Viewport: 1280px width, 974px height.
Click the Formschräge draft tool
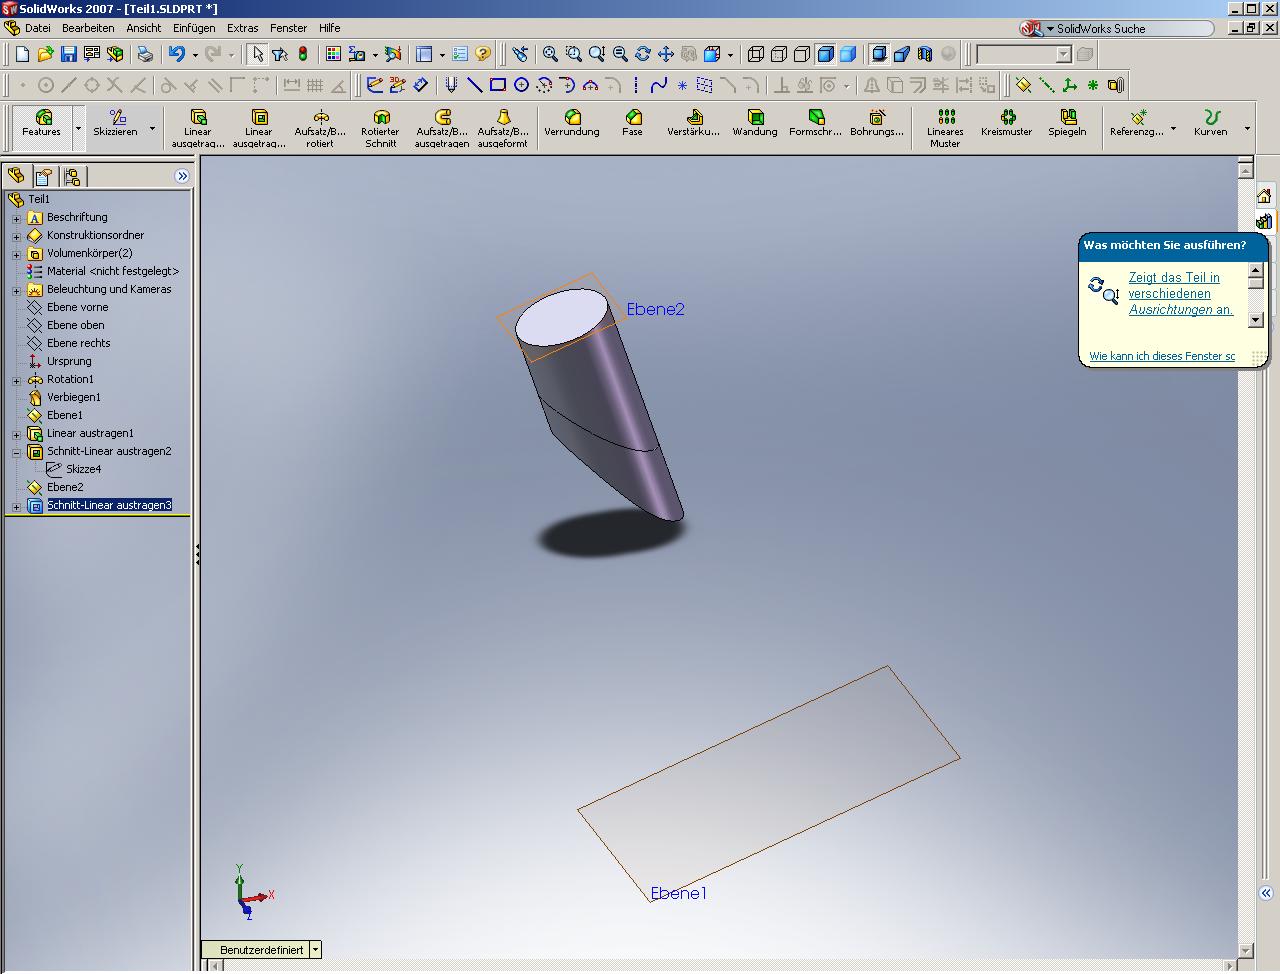coord(816,124)
